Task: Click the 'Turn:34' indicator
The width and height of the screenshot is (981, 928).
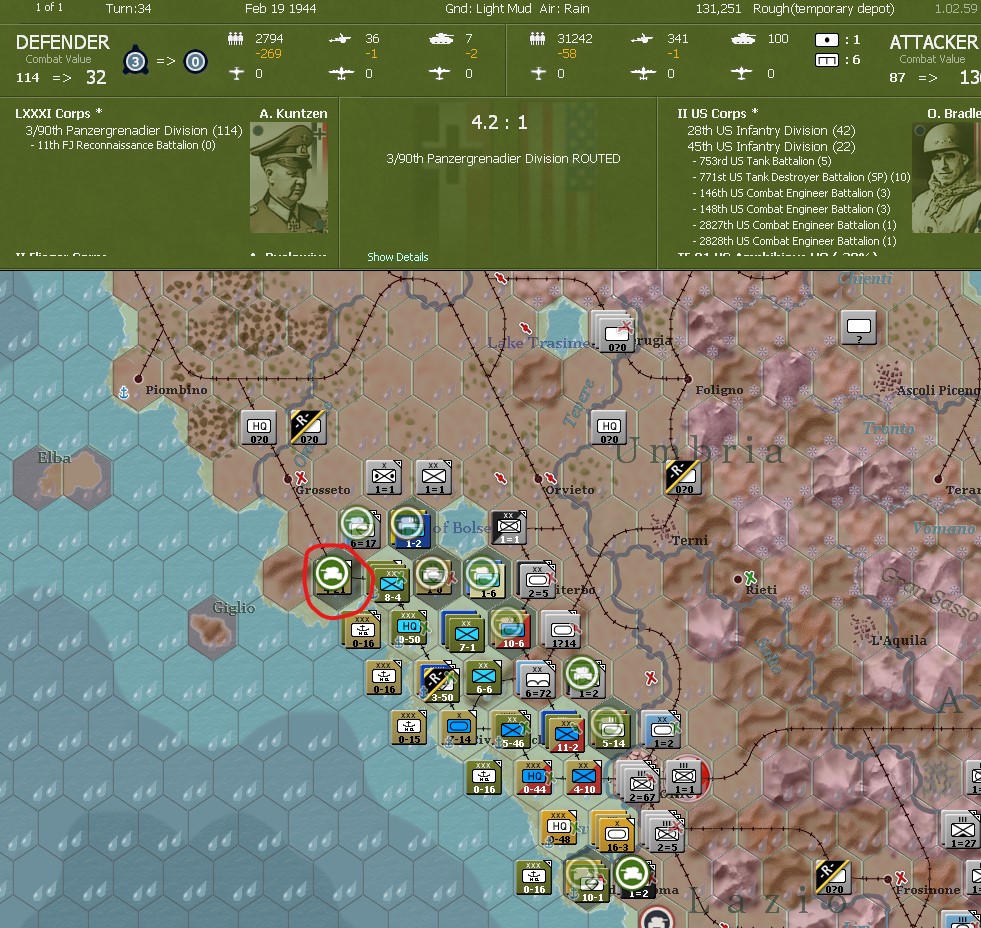Action: [x=128, y=9]
